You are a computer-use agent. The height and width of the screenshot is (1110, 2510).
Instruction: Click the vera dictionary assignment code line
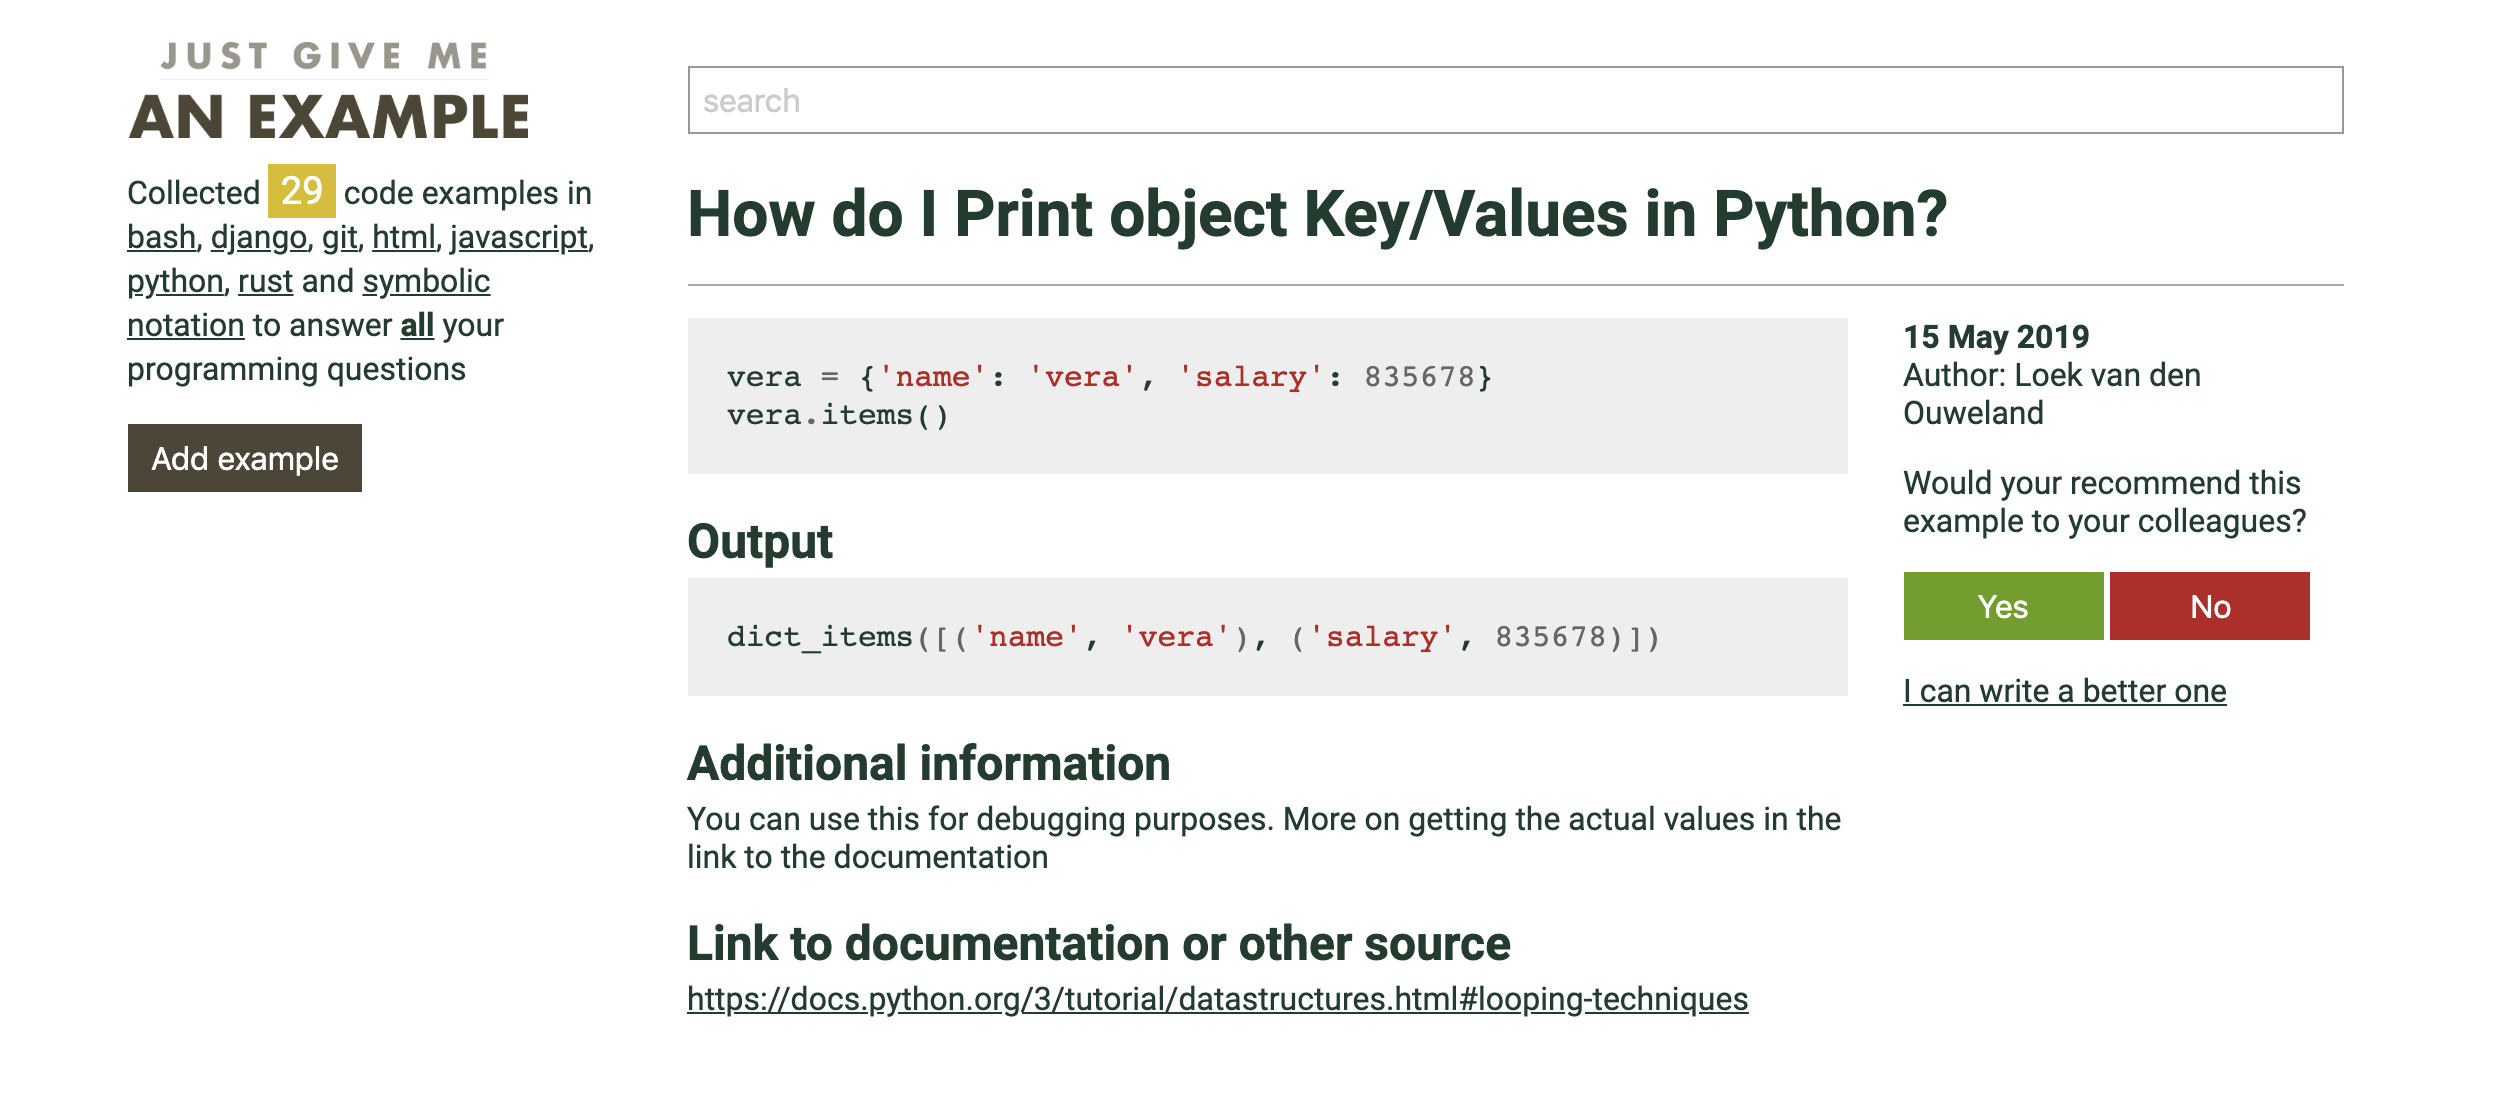(x=1110, y=378)
